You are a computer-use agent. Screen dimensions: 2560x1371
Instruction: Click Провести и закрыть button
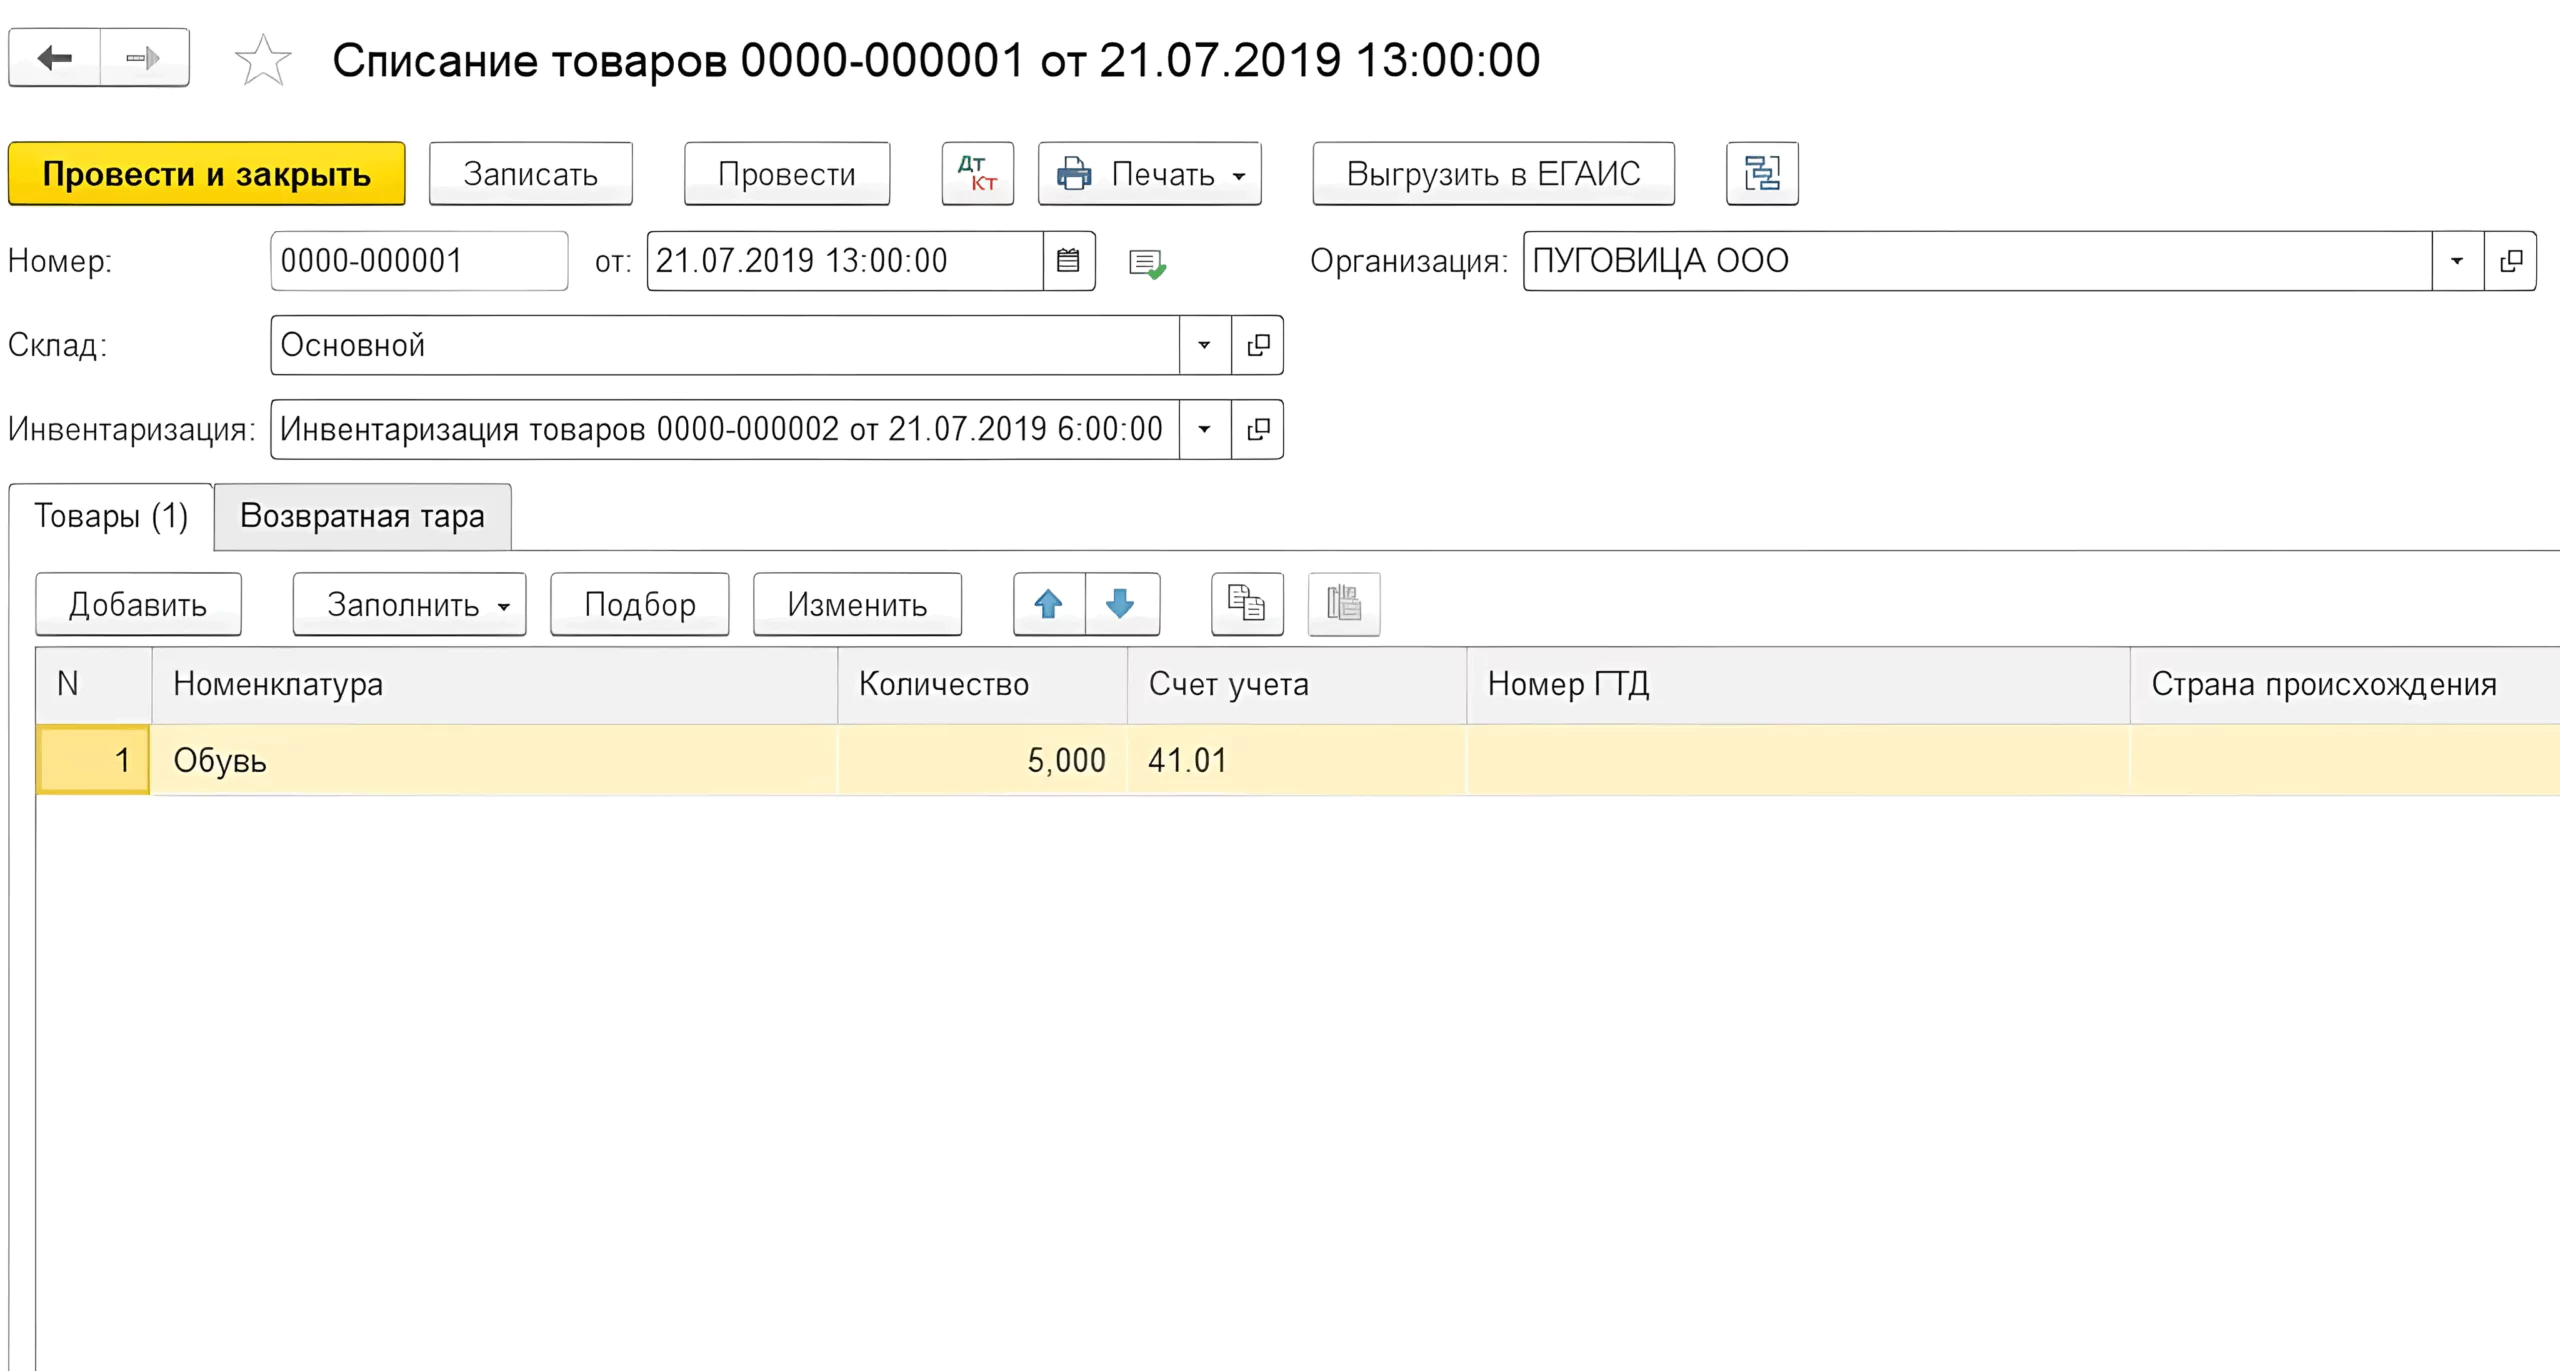[x=207, y=173]
